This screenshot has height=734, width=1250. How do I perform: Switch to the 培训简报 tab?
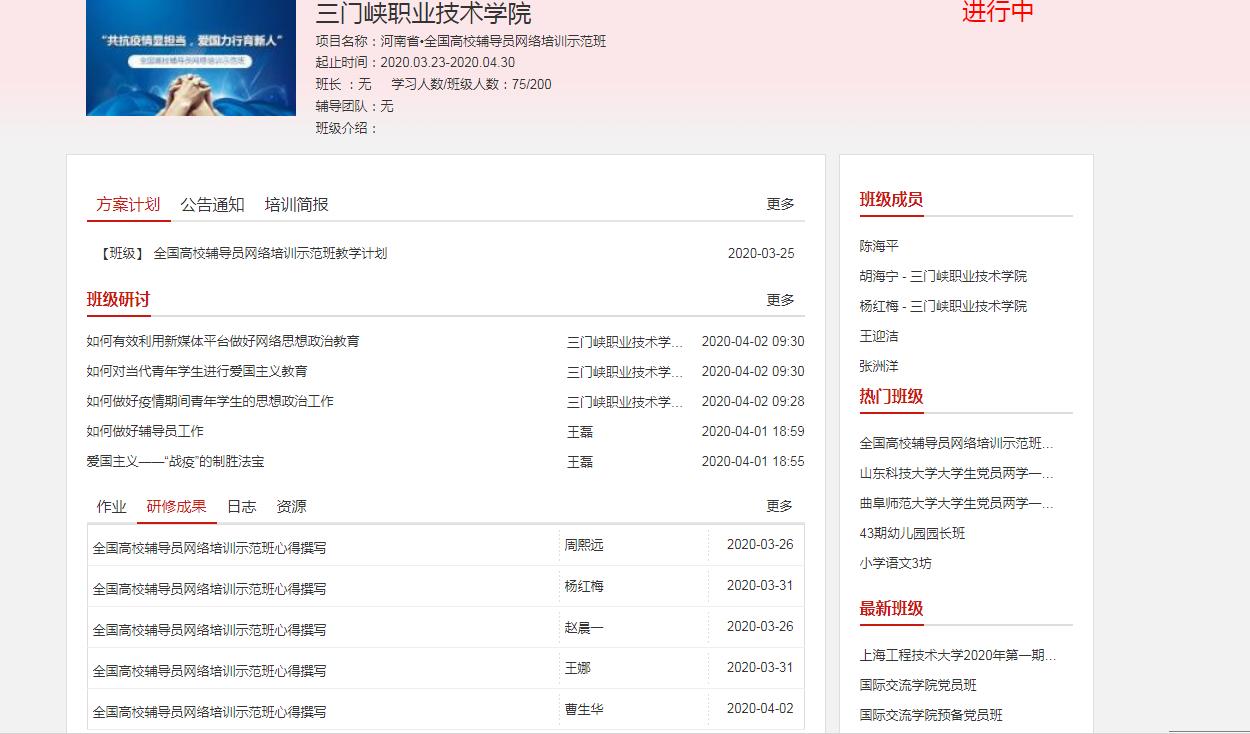point(296,205)
